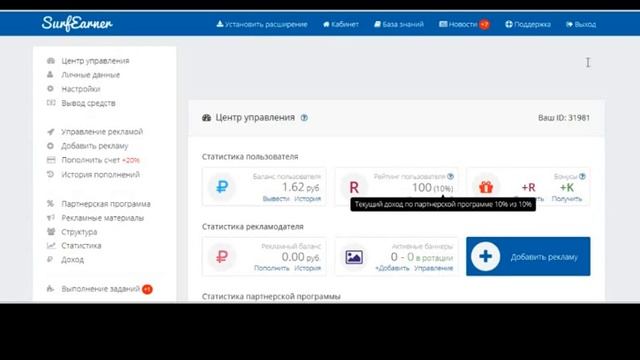640x360 pixels.
Task: Click the lifebuoy icon beside Поддержка
Action: (x=509, y=24)
